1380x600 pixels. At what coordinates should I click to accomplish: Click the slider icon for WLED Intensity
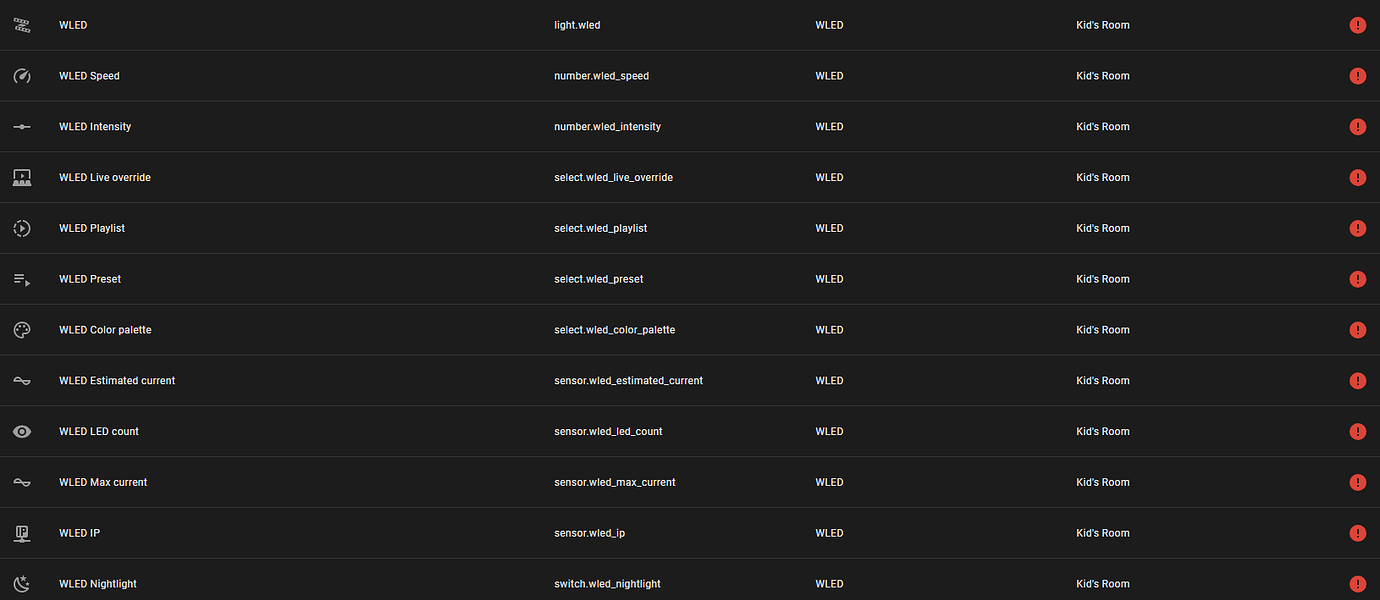[22, 127]
